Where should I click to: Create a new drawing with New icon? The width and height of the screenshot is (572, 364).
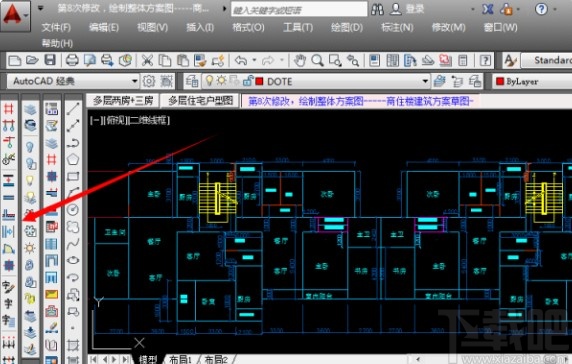[15, 60]
